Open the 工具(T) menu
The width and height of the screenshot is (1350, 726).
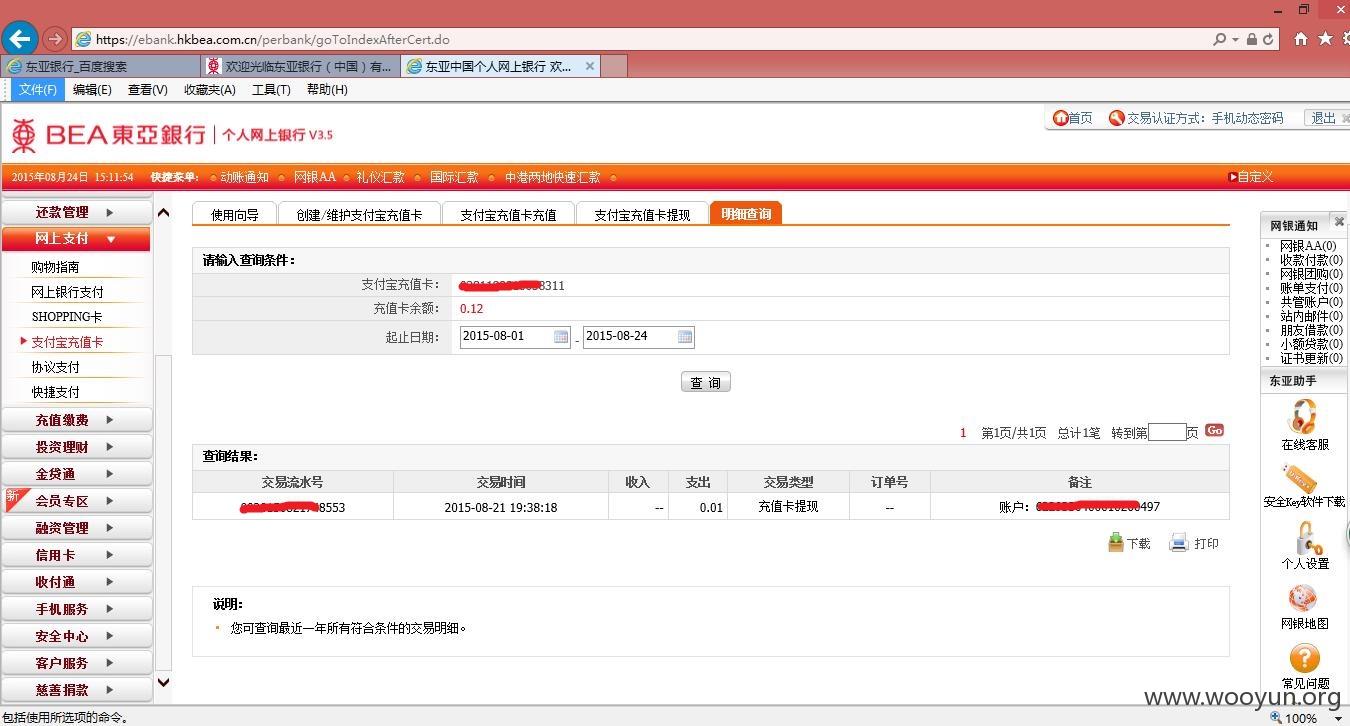[x=271, y=89]
